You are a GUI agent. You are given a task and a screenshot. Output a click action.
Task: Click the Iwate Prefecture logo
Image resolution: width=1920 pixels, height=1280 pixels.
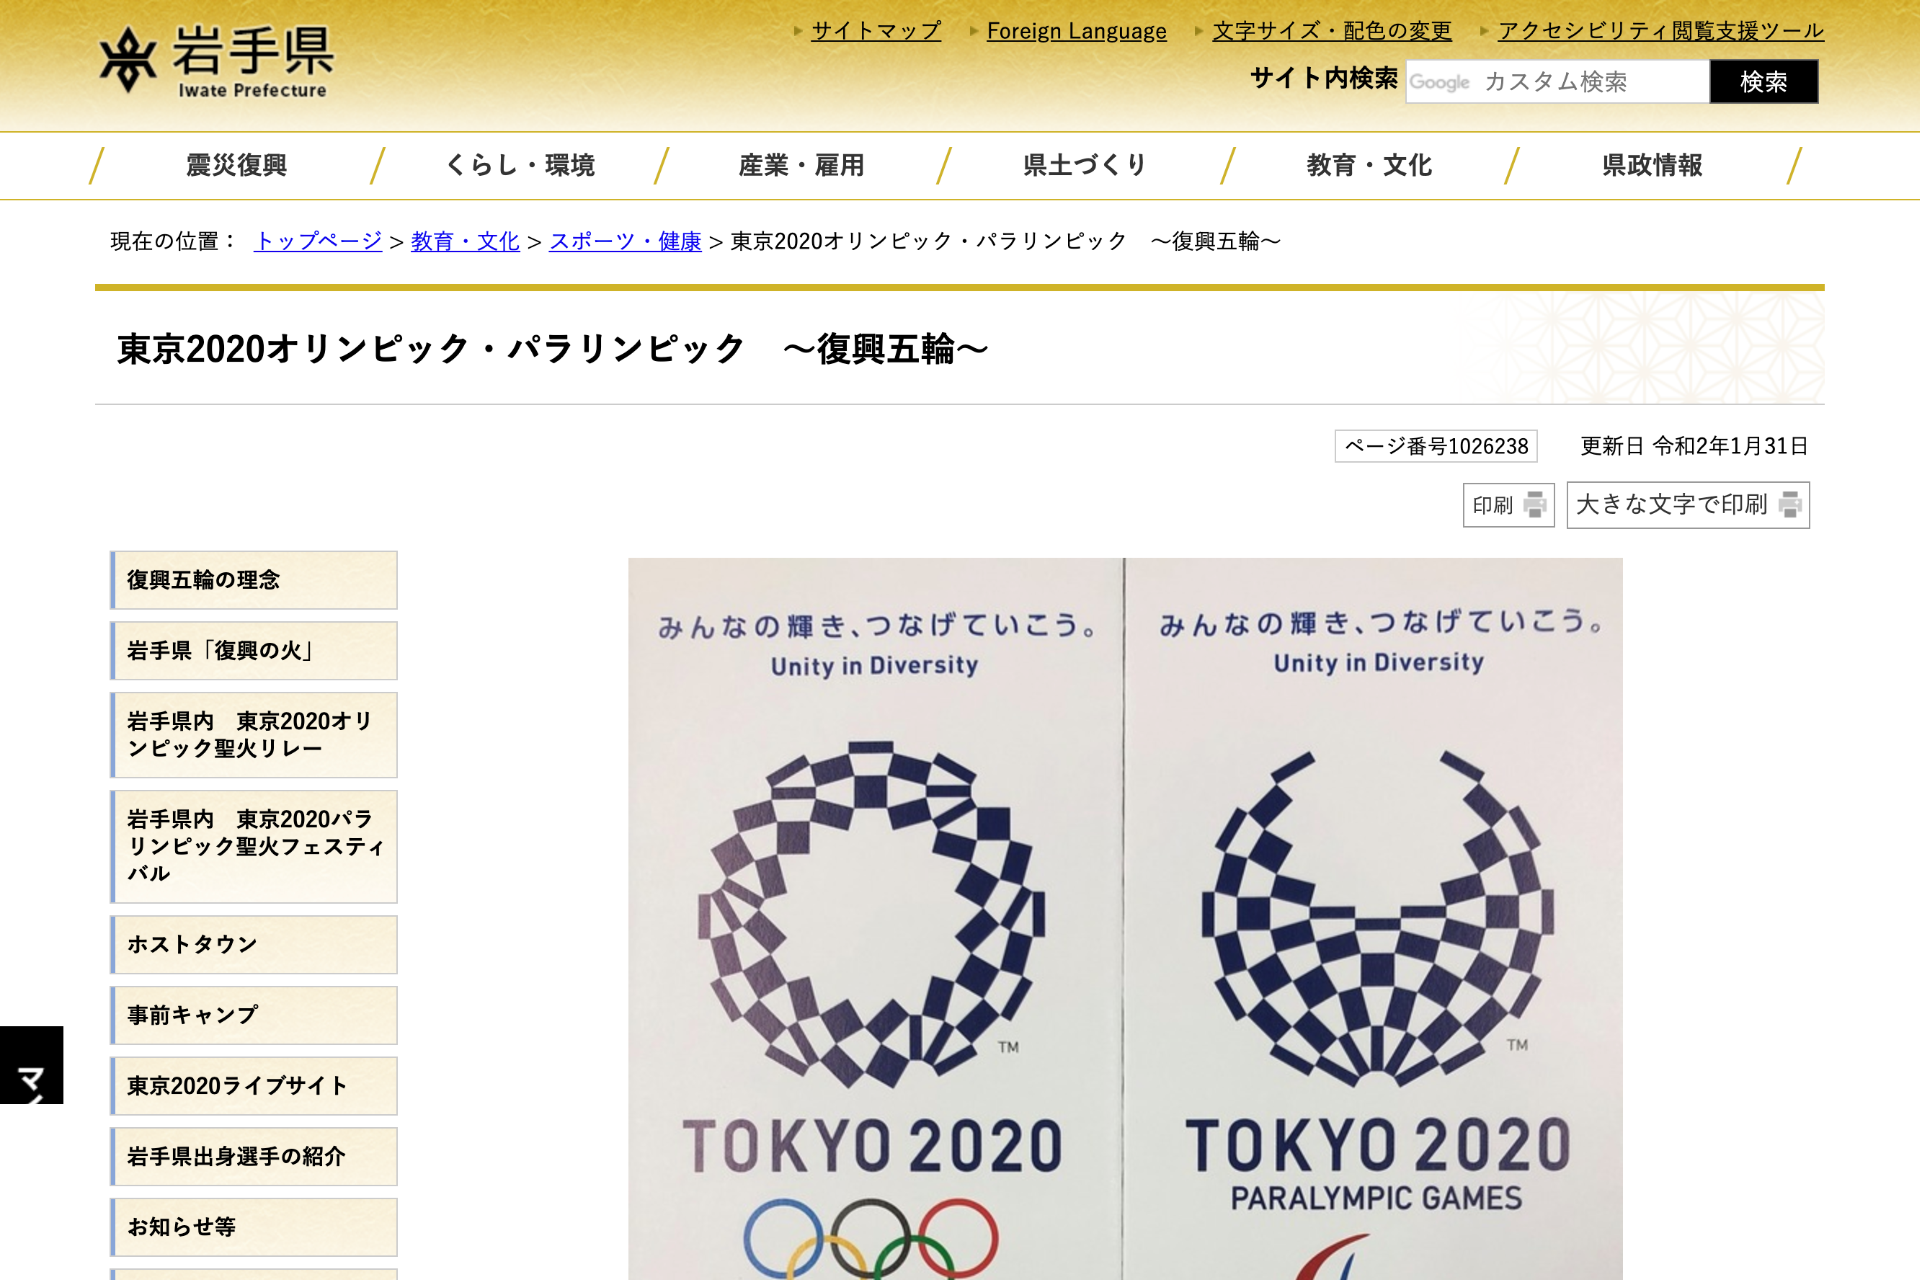coord(216,62)
